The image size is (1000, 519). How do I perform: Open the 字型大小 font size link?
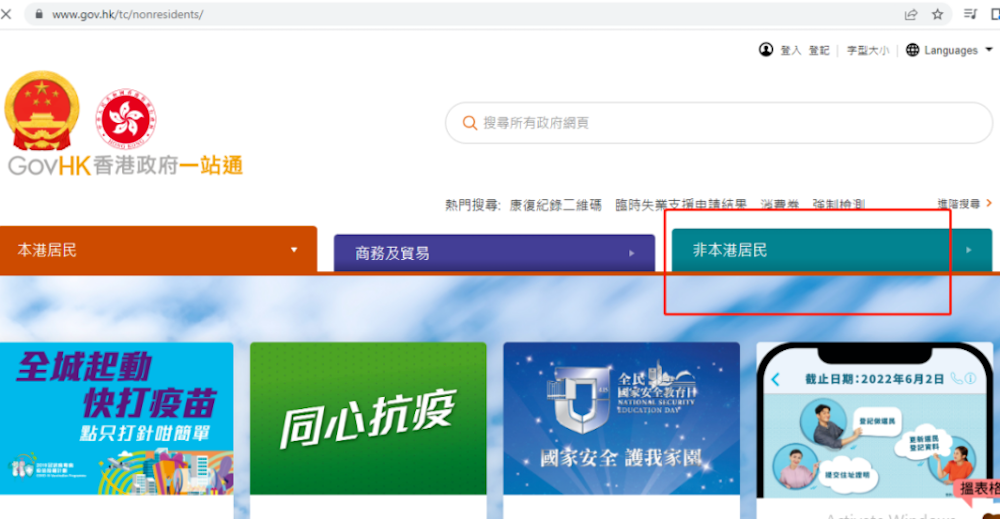point(867,50)
